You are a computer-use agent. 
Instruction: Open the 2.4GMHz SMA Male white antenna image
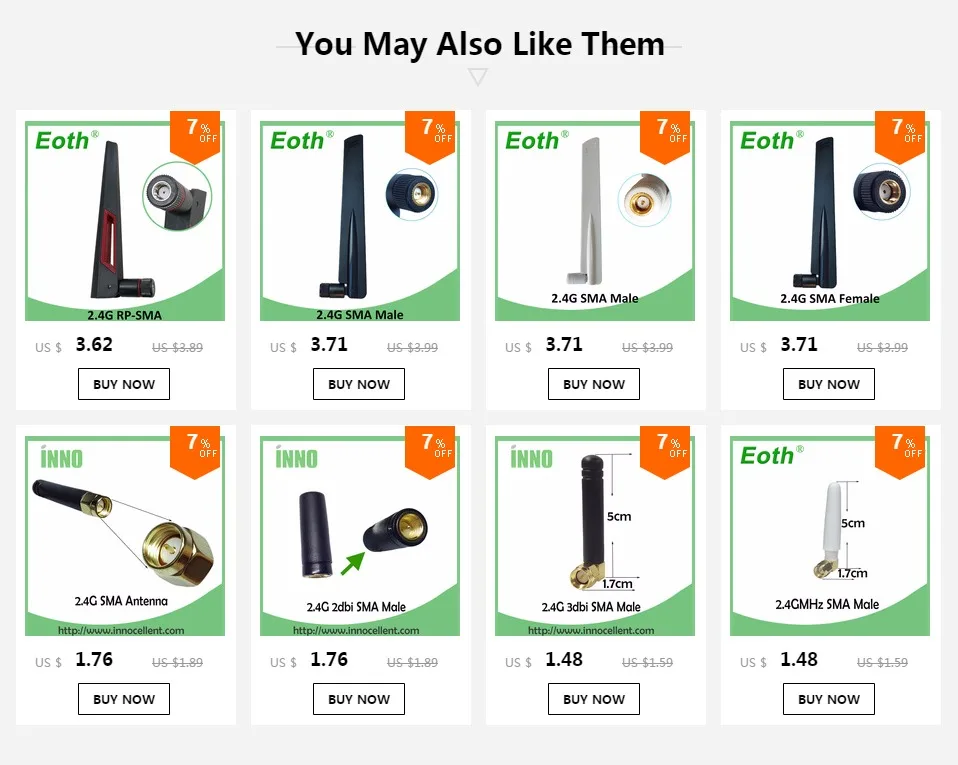pyautogui.click(x=830, y=536)
